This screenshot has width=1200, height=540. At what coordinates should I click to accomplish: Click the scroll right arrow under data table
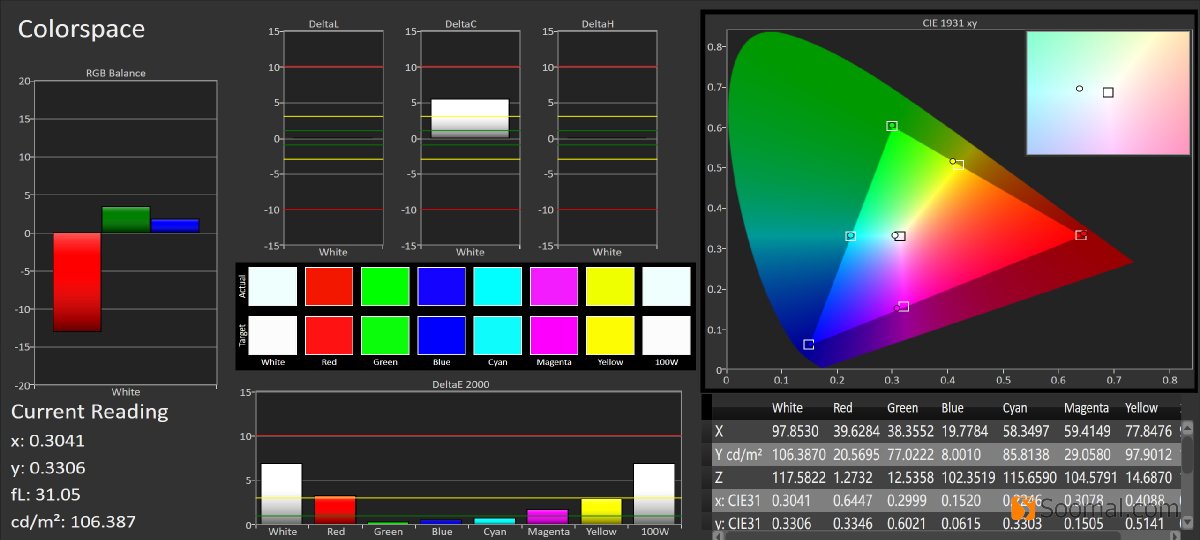[1173, 534]
